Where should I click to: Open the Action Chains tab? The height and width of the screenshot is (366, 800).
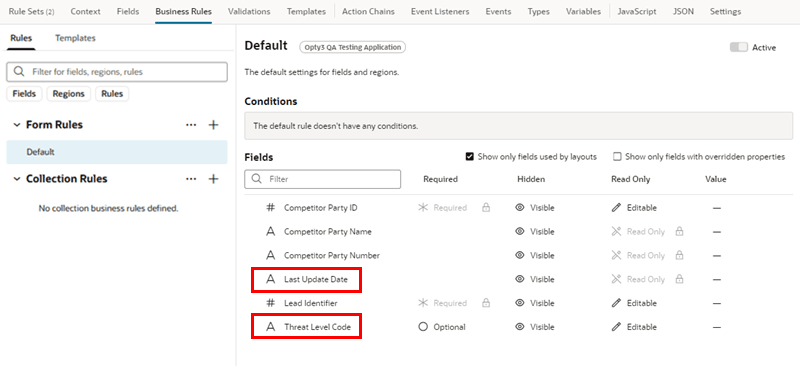368,11
